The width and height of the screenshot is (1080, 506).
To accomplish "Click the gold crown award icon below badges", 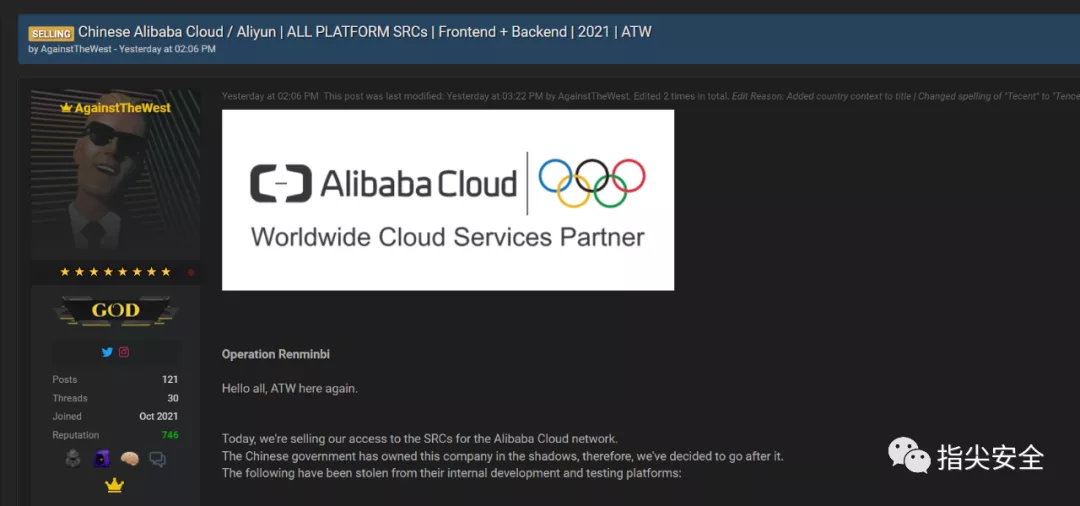I will (x=114, y=485).
